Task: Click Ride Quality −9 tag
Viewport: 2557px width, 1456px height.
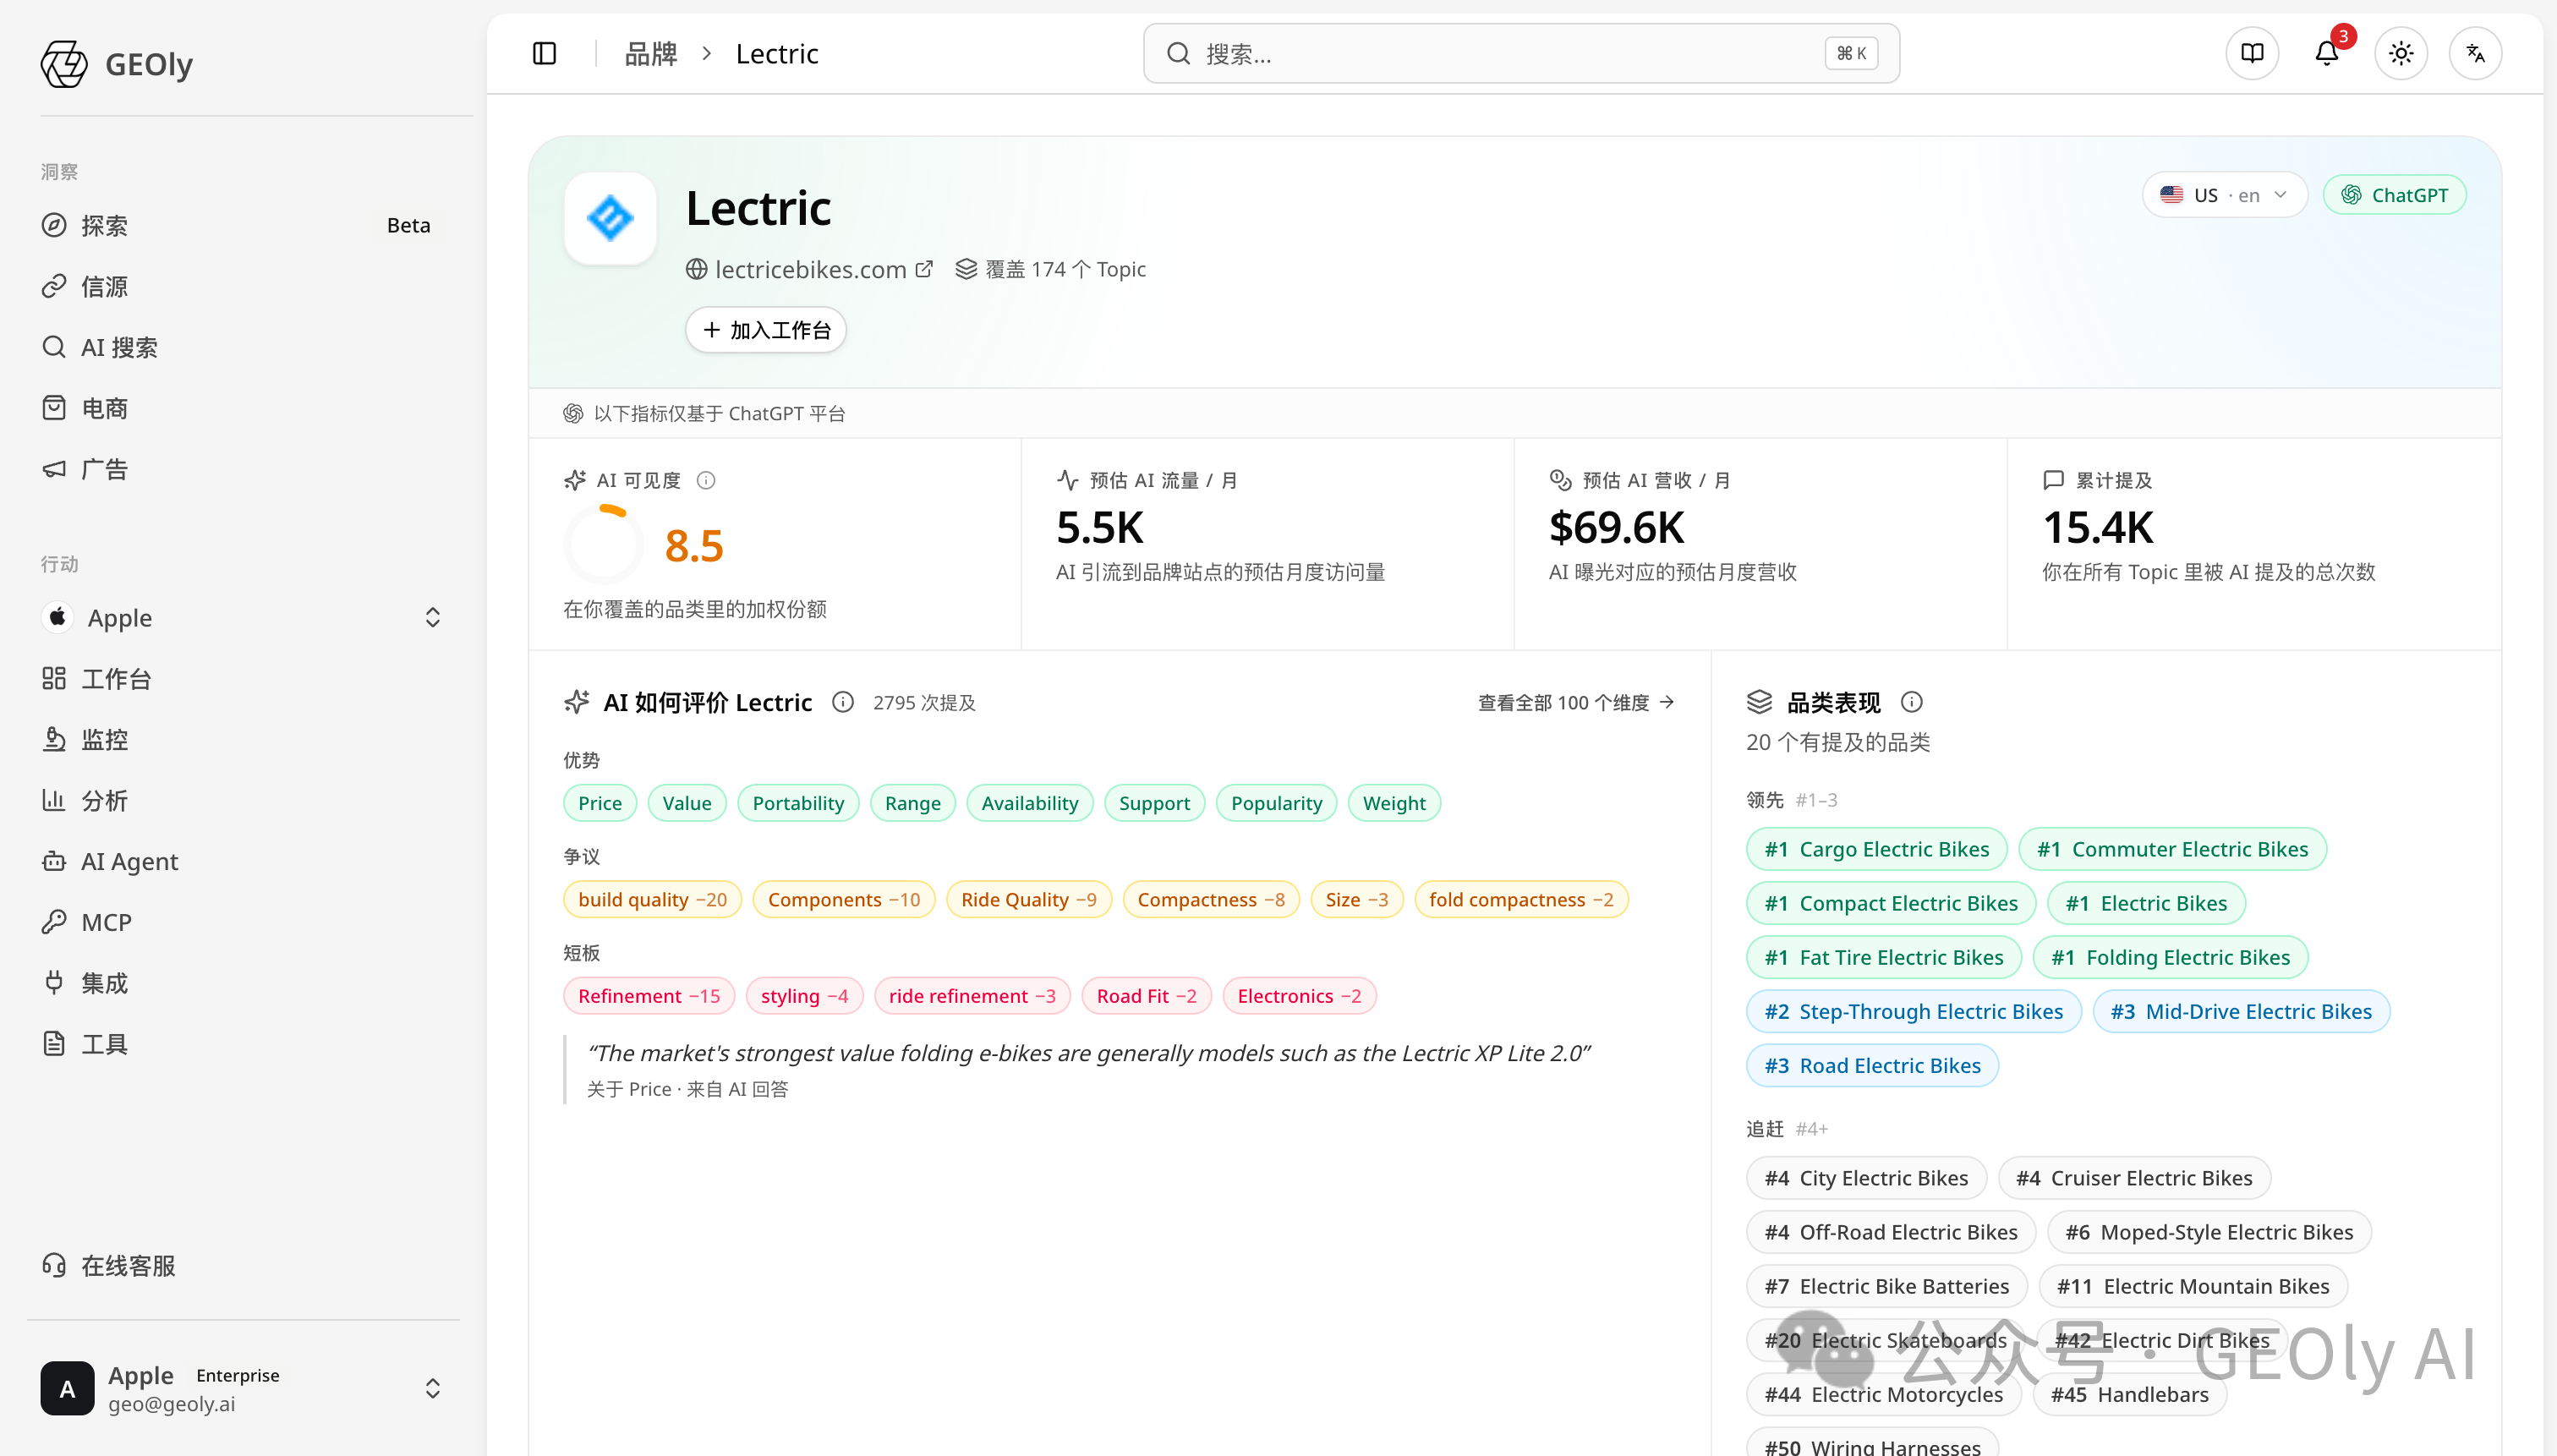Action: 1029,899
